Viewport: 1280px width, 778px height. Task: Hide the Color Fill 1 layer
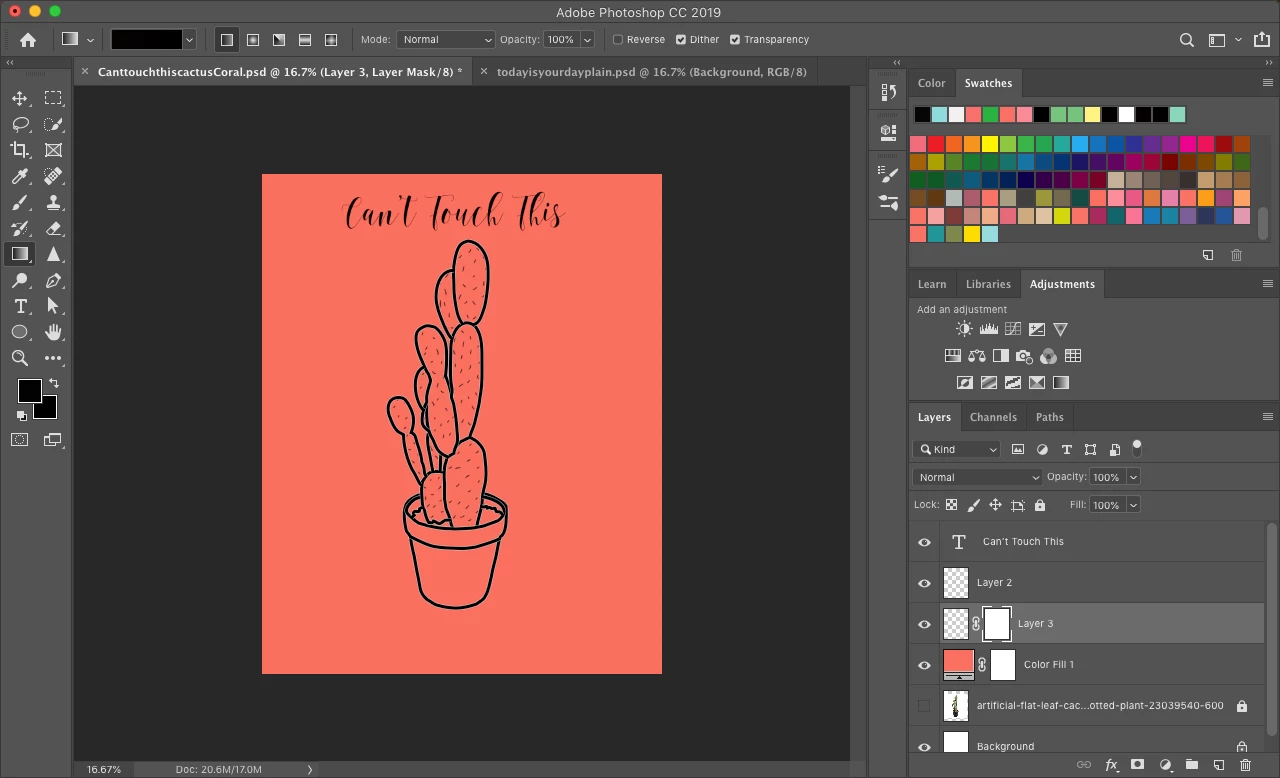pyautogui.click(x=924, y=665)
